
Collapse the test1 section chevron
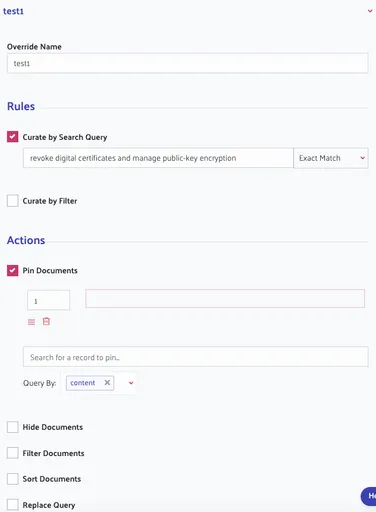click(370, 11)
